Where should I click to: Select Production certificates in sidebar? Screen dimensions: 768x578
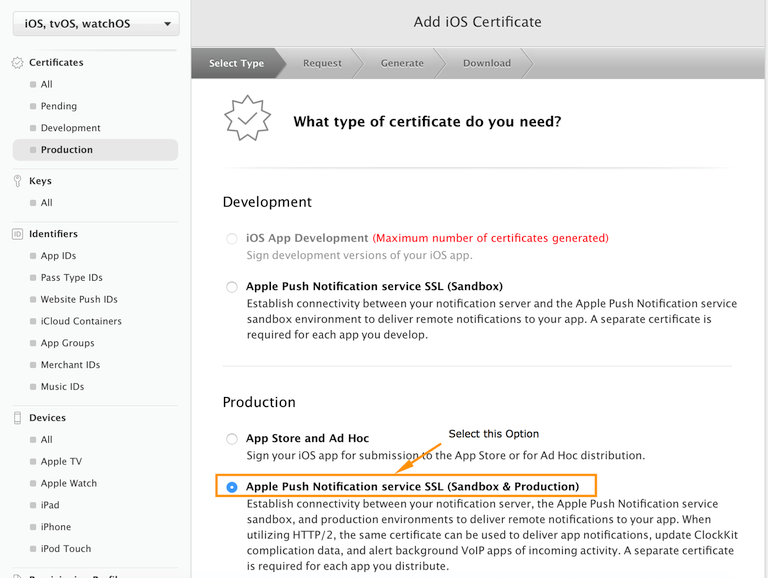coord(96,150)
